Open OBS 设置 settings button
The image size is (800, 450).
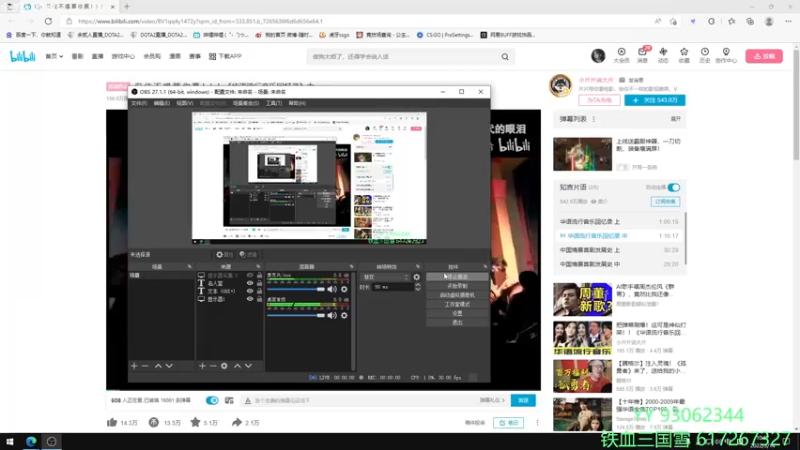tap(457, 313)
